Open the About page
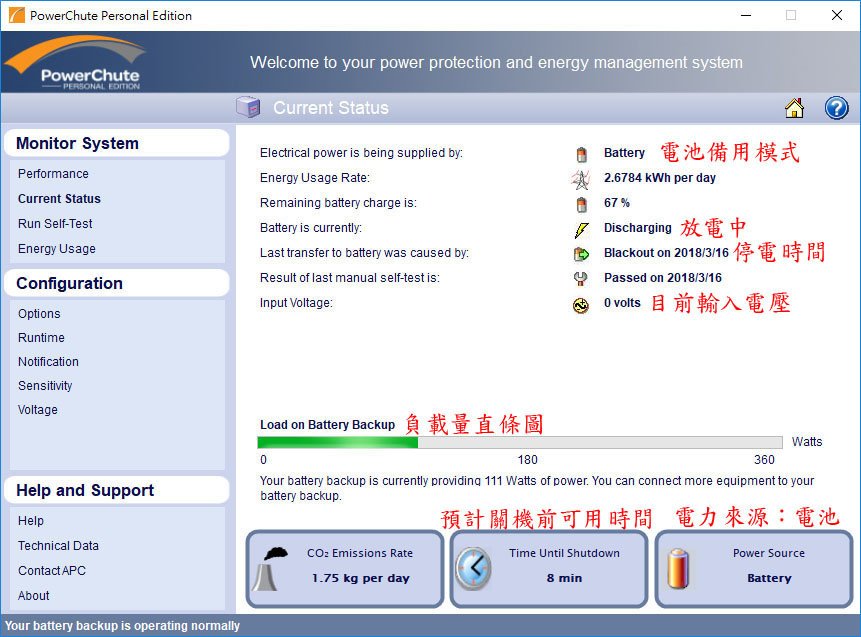The width and height of the screenshot is (861, 637). 33,596
